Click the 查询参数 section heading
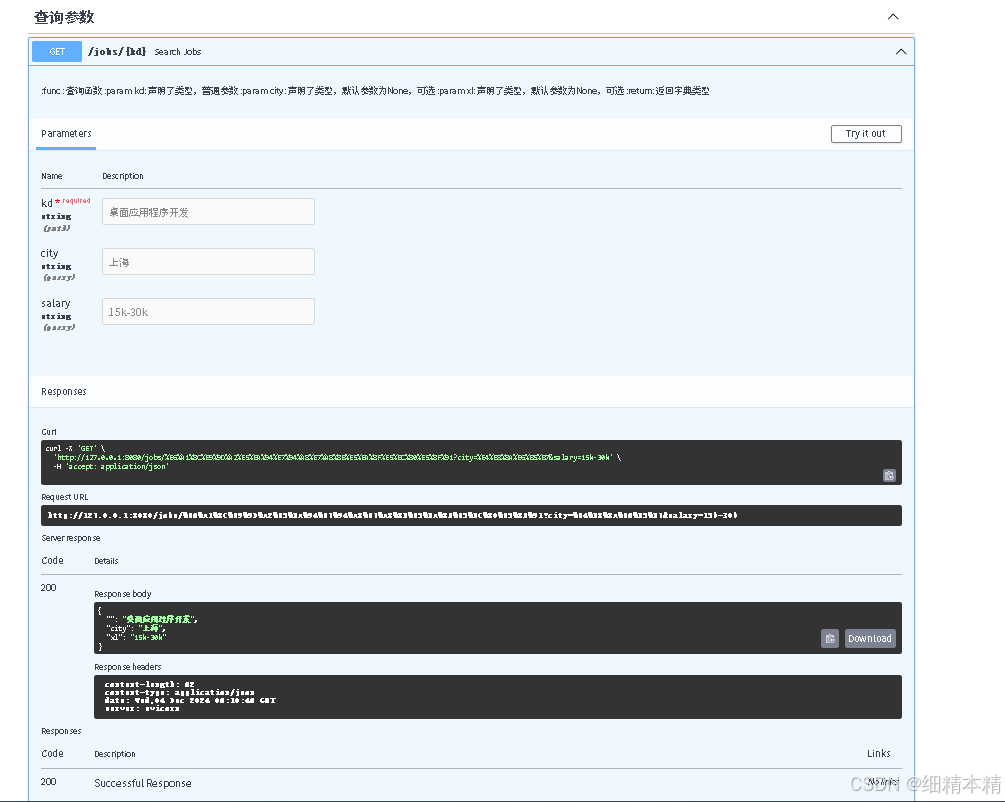Viewport: 1005px width, 802px height. tap(64, 17)
